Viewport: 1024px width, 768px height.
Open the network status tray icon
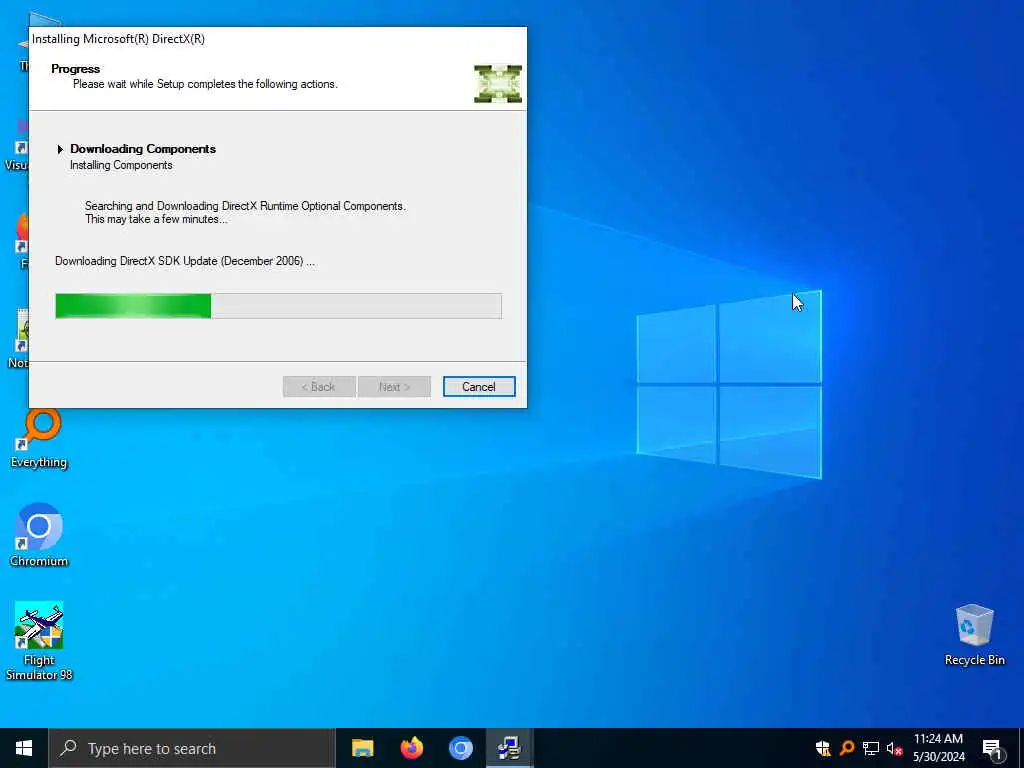pyautogui.click(x=871, y=748)
